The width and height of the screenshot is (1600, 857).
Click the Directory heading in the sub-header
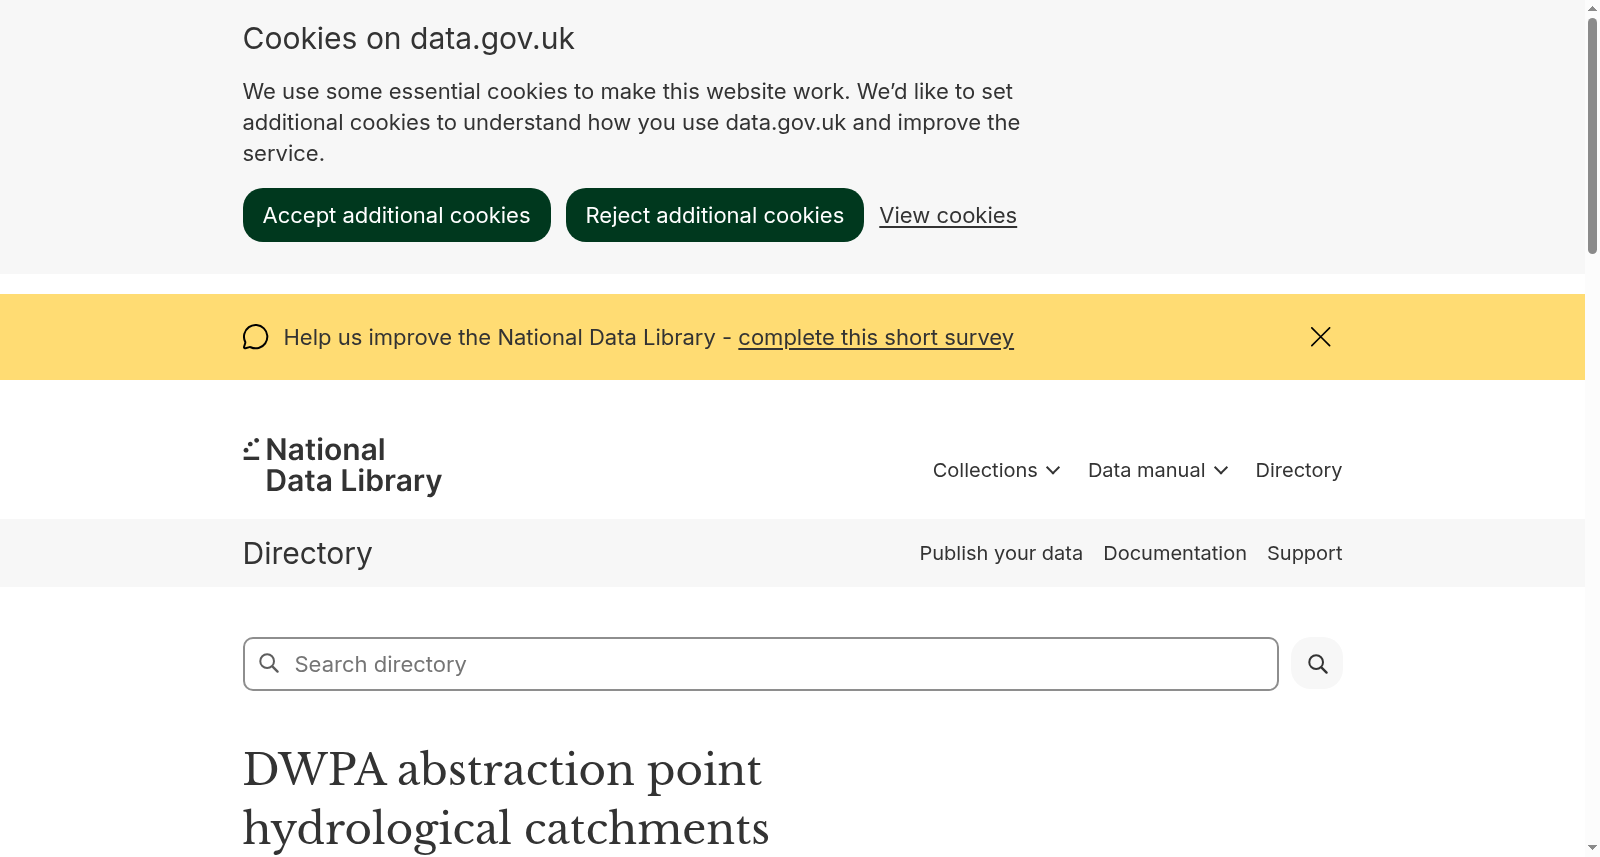click(x=308, y=553)
